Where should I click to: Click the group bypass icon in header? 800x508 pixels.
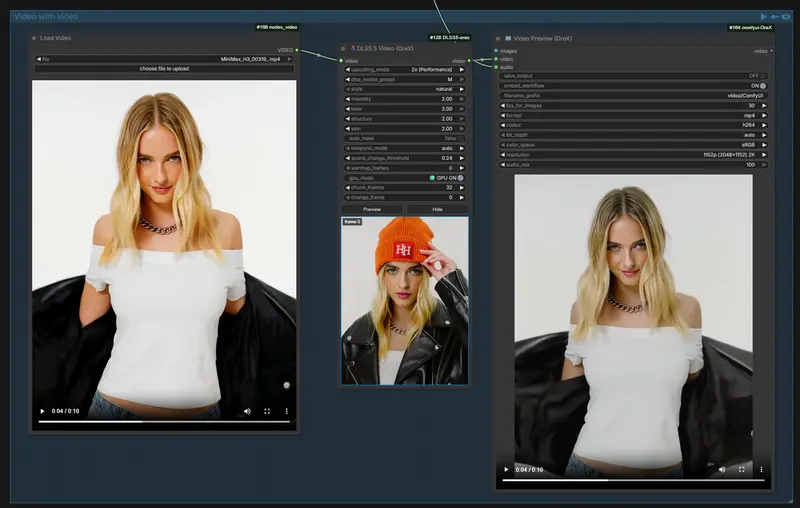(x=774, y=16)
